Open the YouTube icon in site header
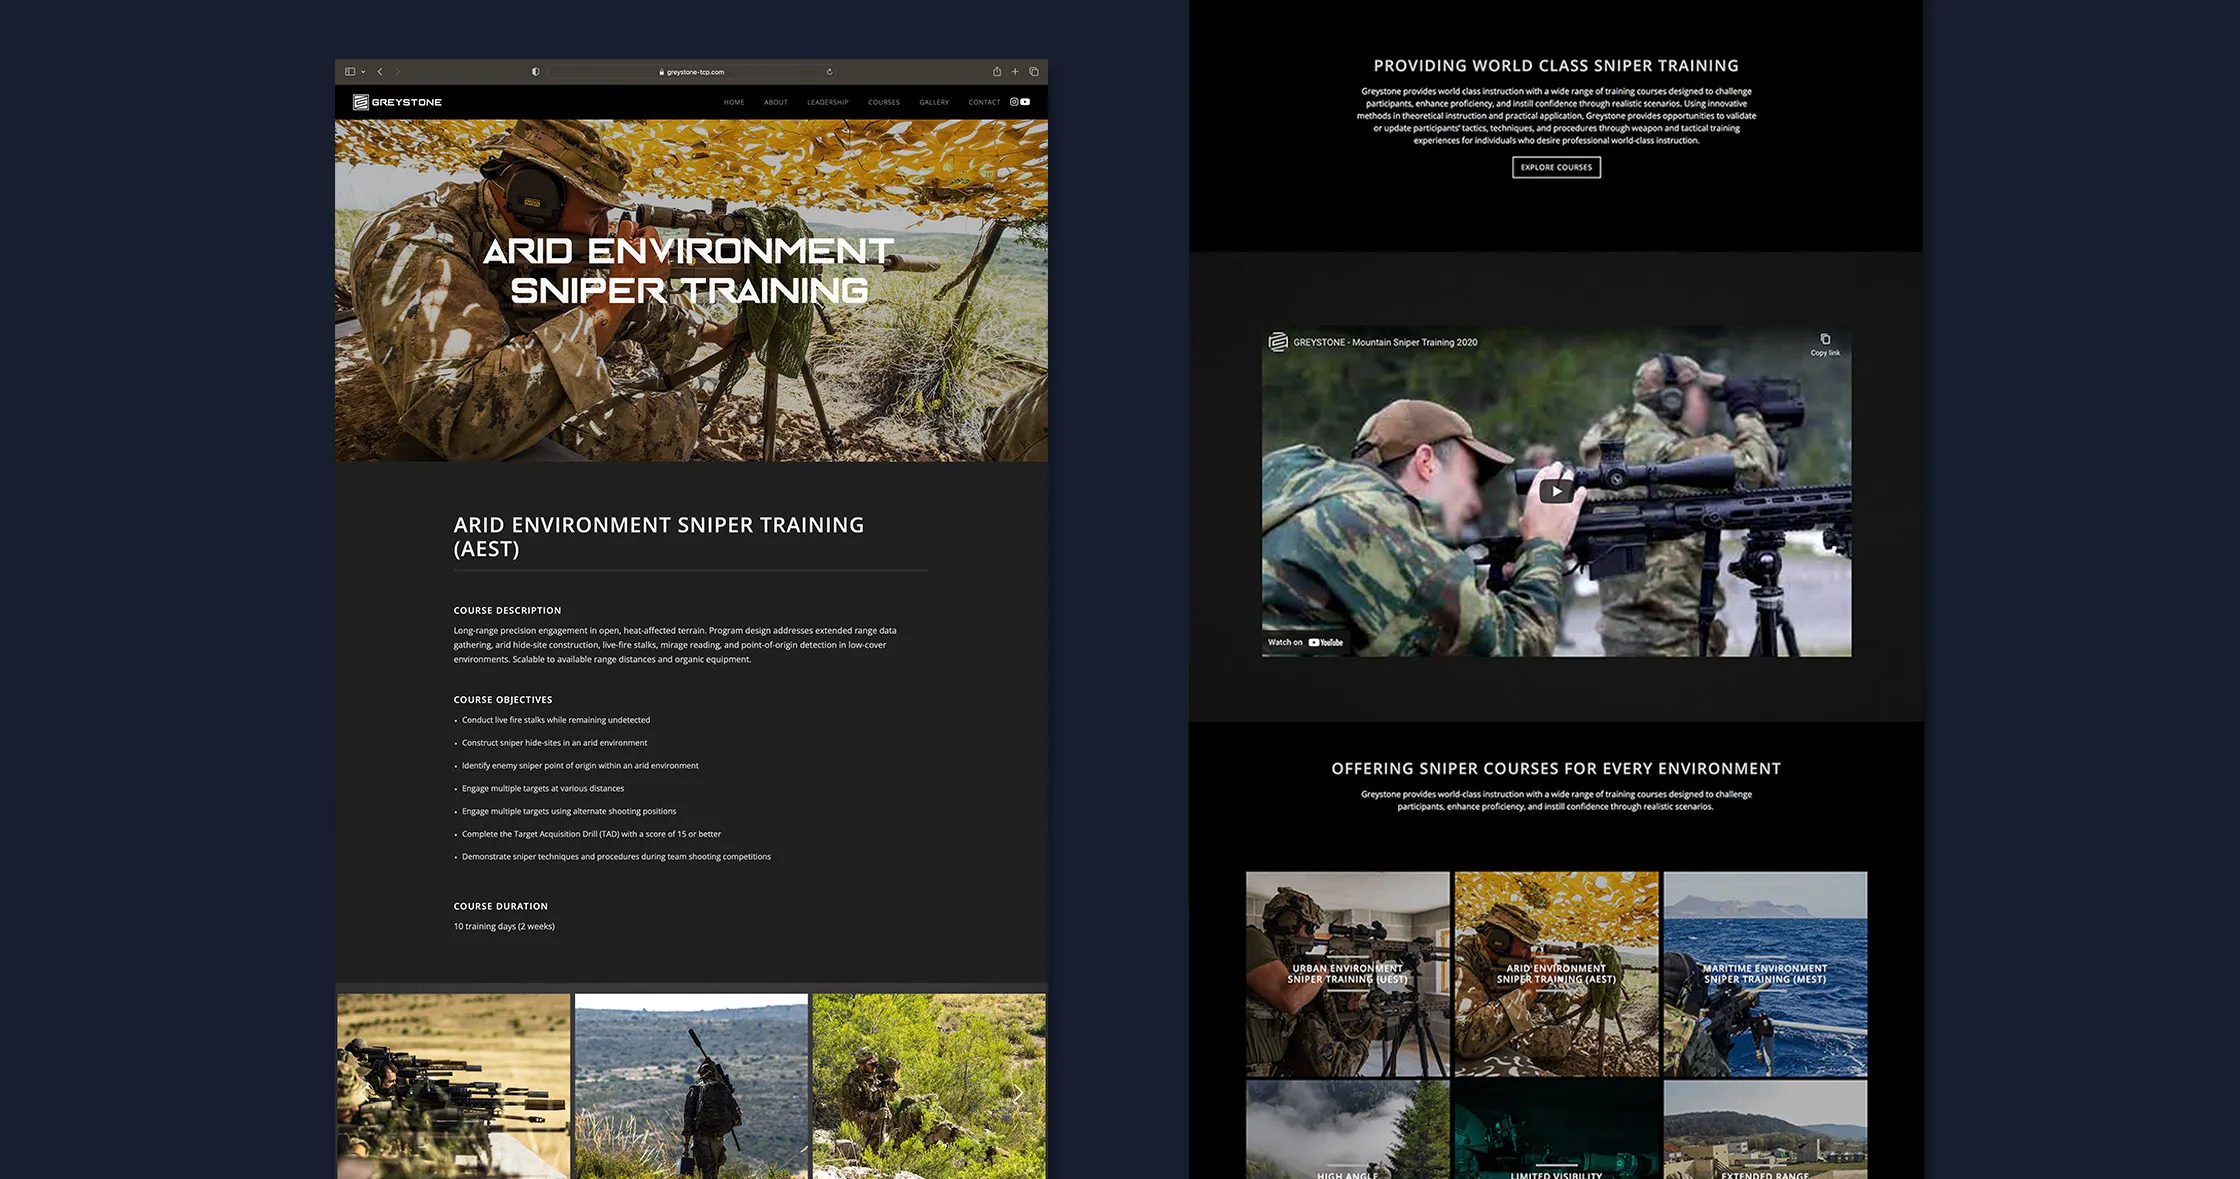The width and height of the screenshot is (2240, 1179). click(1025, 102)
